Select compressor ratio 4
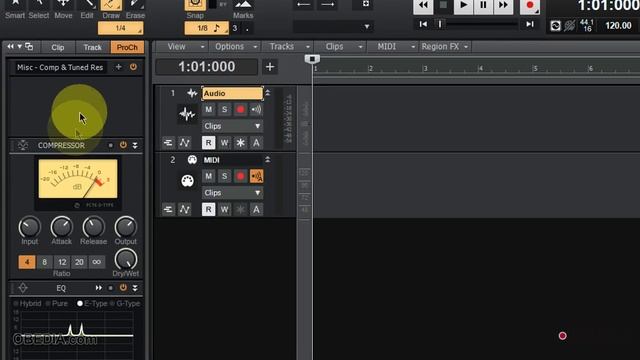Viewport: 640px width, 360px height. click(27, 262)
